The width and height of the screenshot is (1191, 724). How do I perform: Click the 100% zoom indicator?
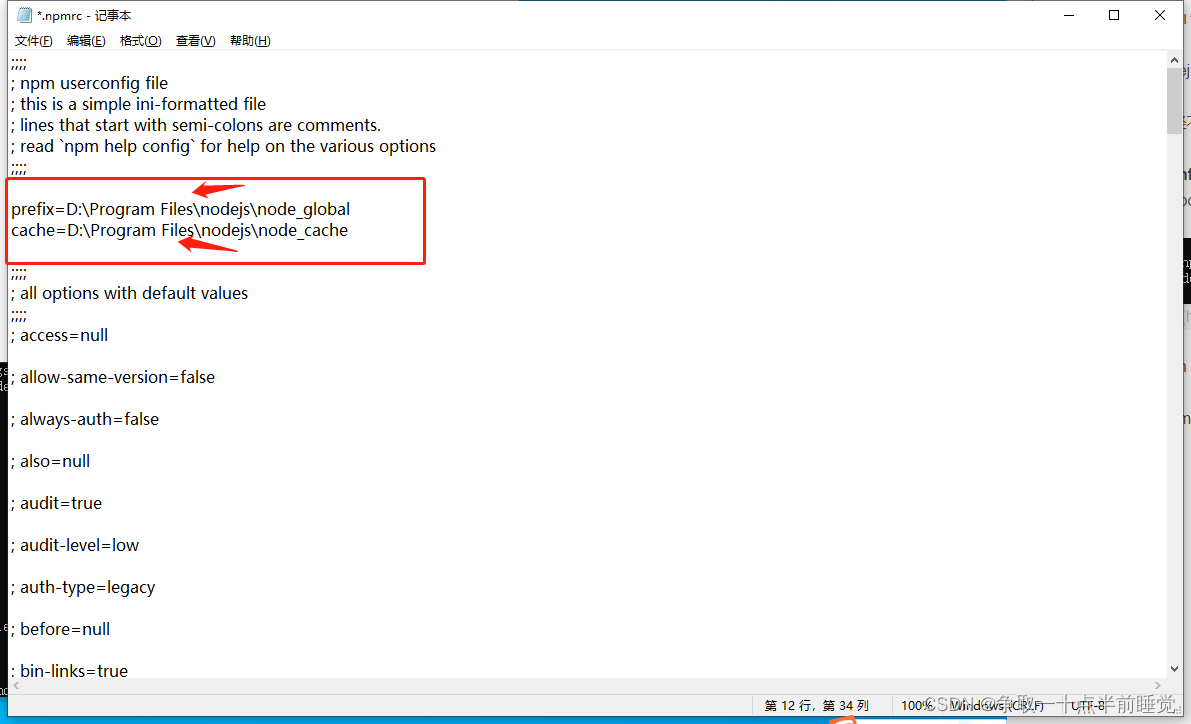click(x=915, y=705)
